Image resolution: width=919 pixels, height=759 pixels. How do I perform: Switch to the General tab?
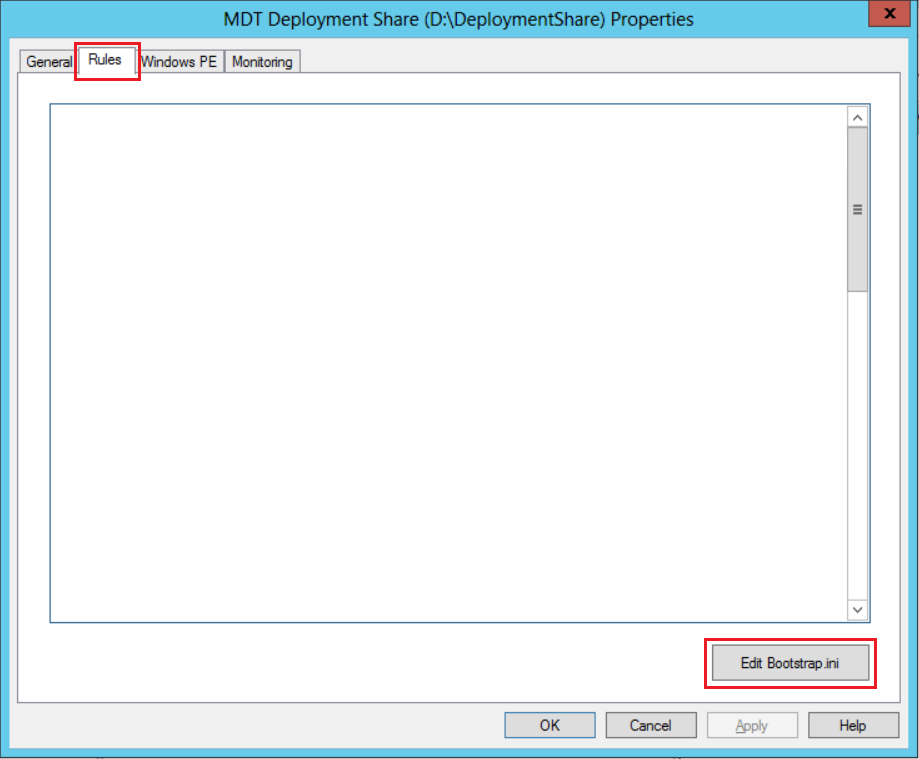48,62
